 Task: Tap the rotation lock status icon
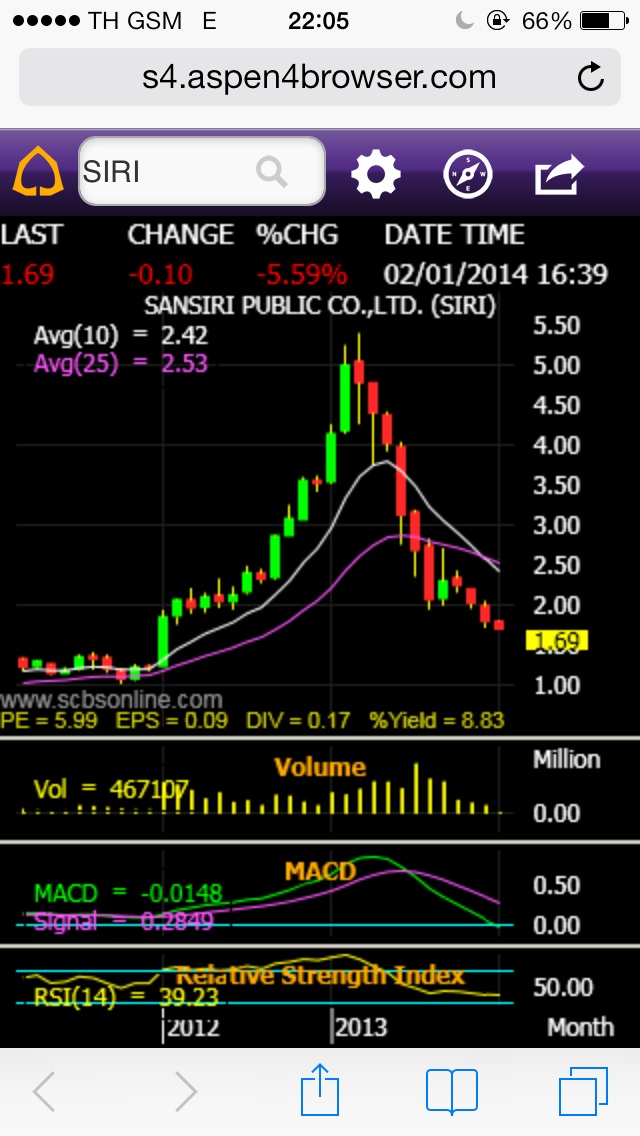[497, 21]
